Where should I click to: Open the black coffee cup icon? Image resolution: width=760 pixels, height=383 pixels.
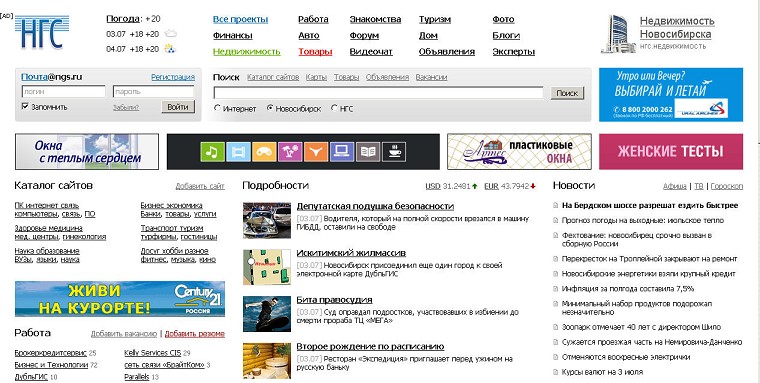tap(394, 152)
